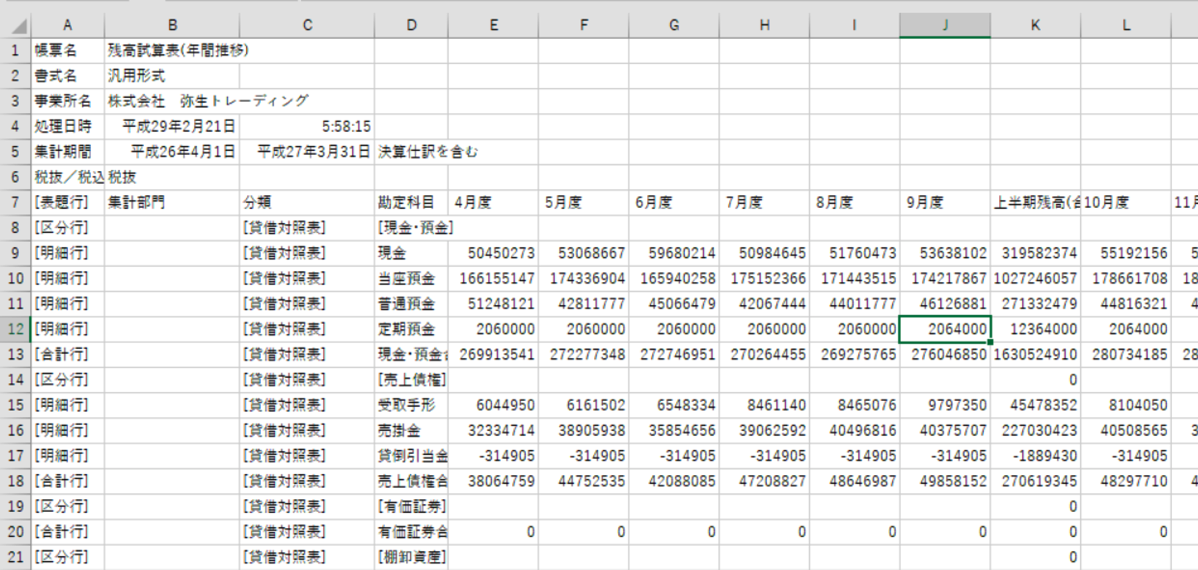1198x570 pixels.
Task: Click 10月度 column heading cell
Action: coord(1125,202)
